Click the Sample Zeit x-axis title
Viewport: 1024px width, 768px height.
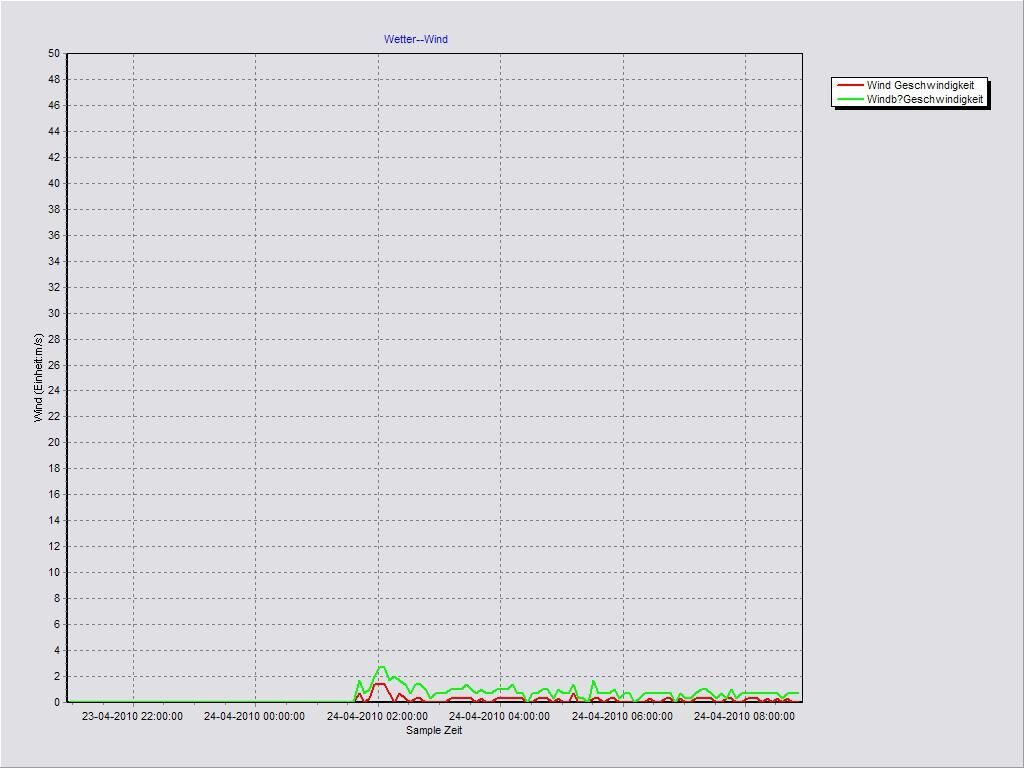434,730
